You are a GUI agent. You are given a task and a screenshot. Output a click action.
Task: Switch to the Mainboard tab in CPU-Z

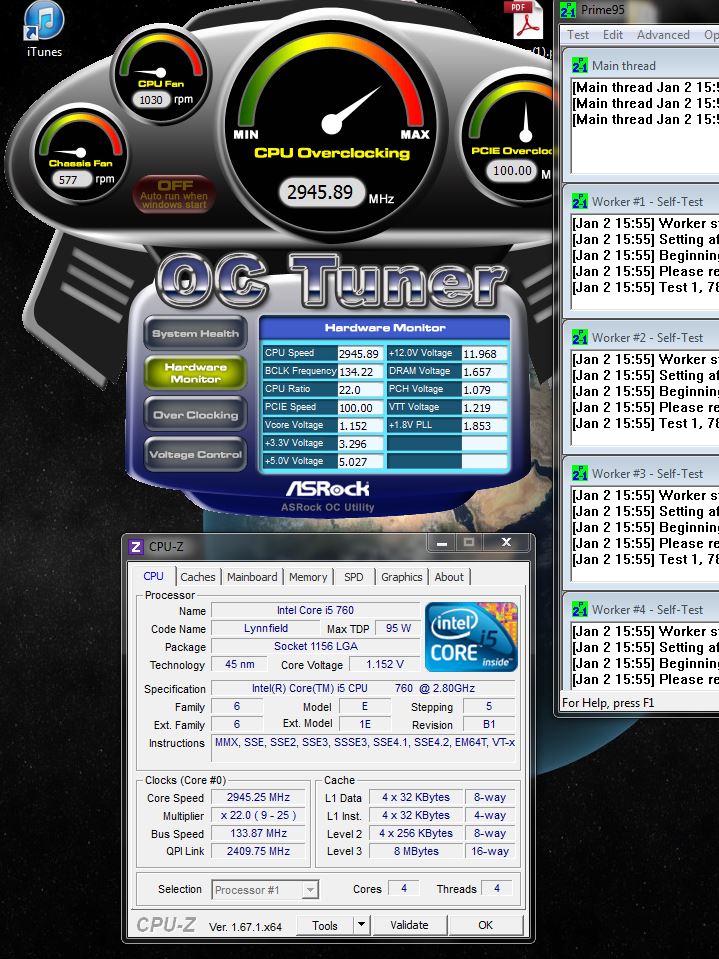(252, 577)
